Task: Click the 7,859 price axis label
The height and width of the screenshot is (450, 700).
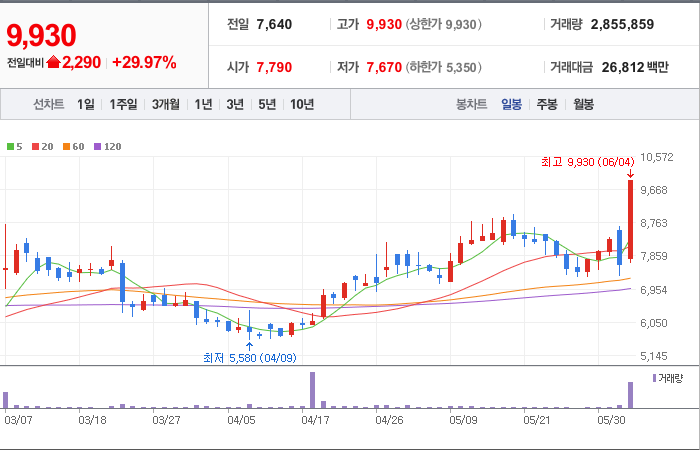Action: 654,256
